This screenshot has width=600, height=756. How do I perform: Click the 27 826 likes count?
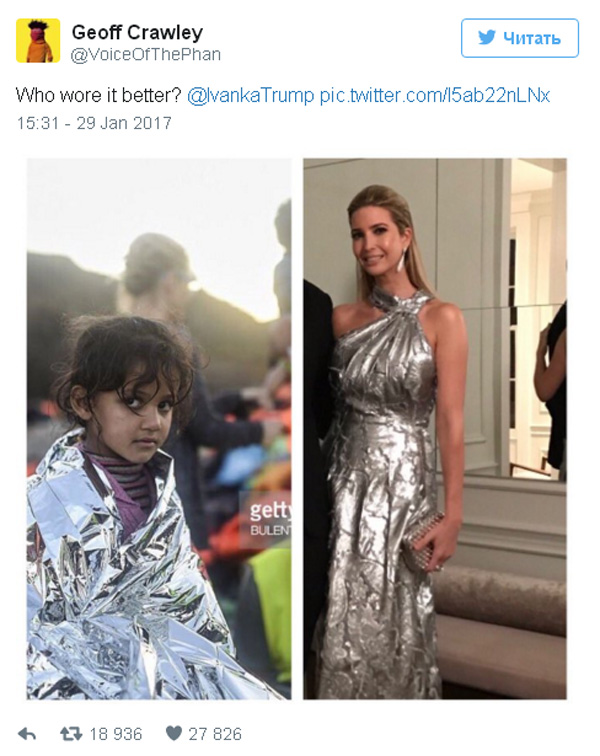coord(215,734)
